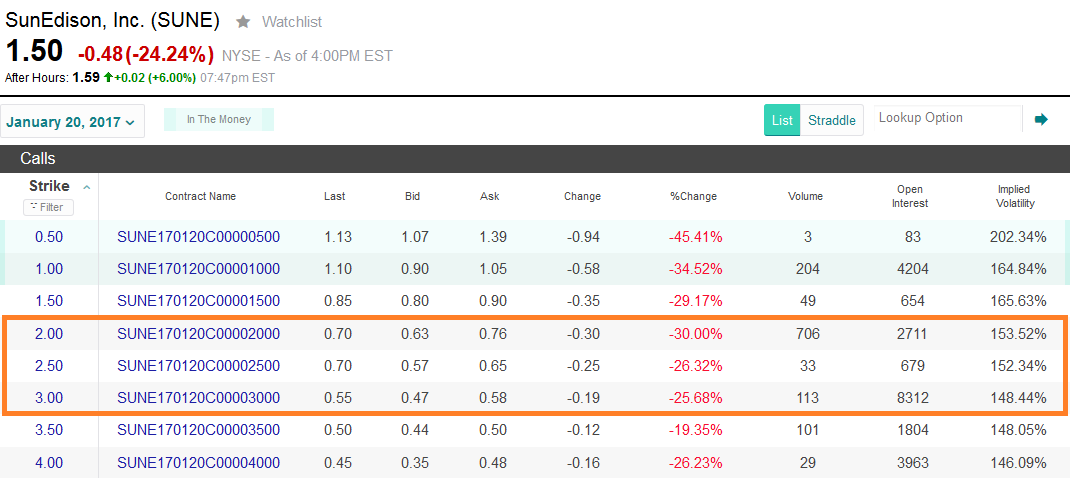
Task: Click the 3963 open interest value
Action: coord(913,462)
